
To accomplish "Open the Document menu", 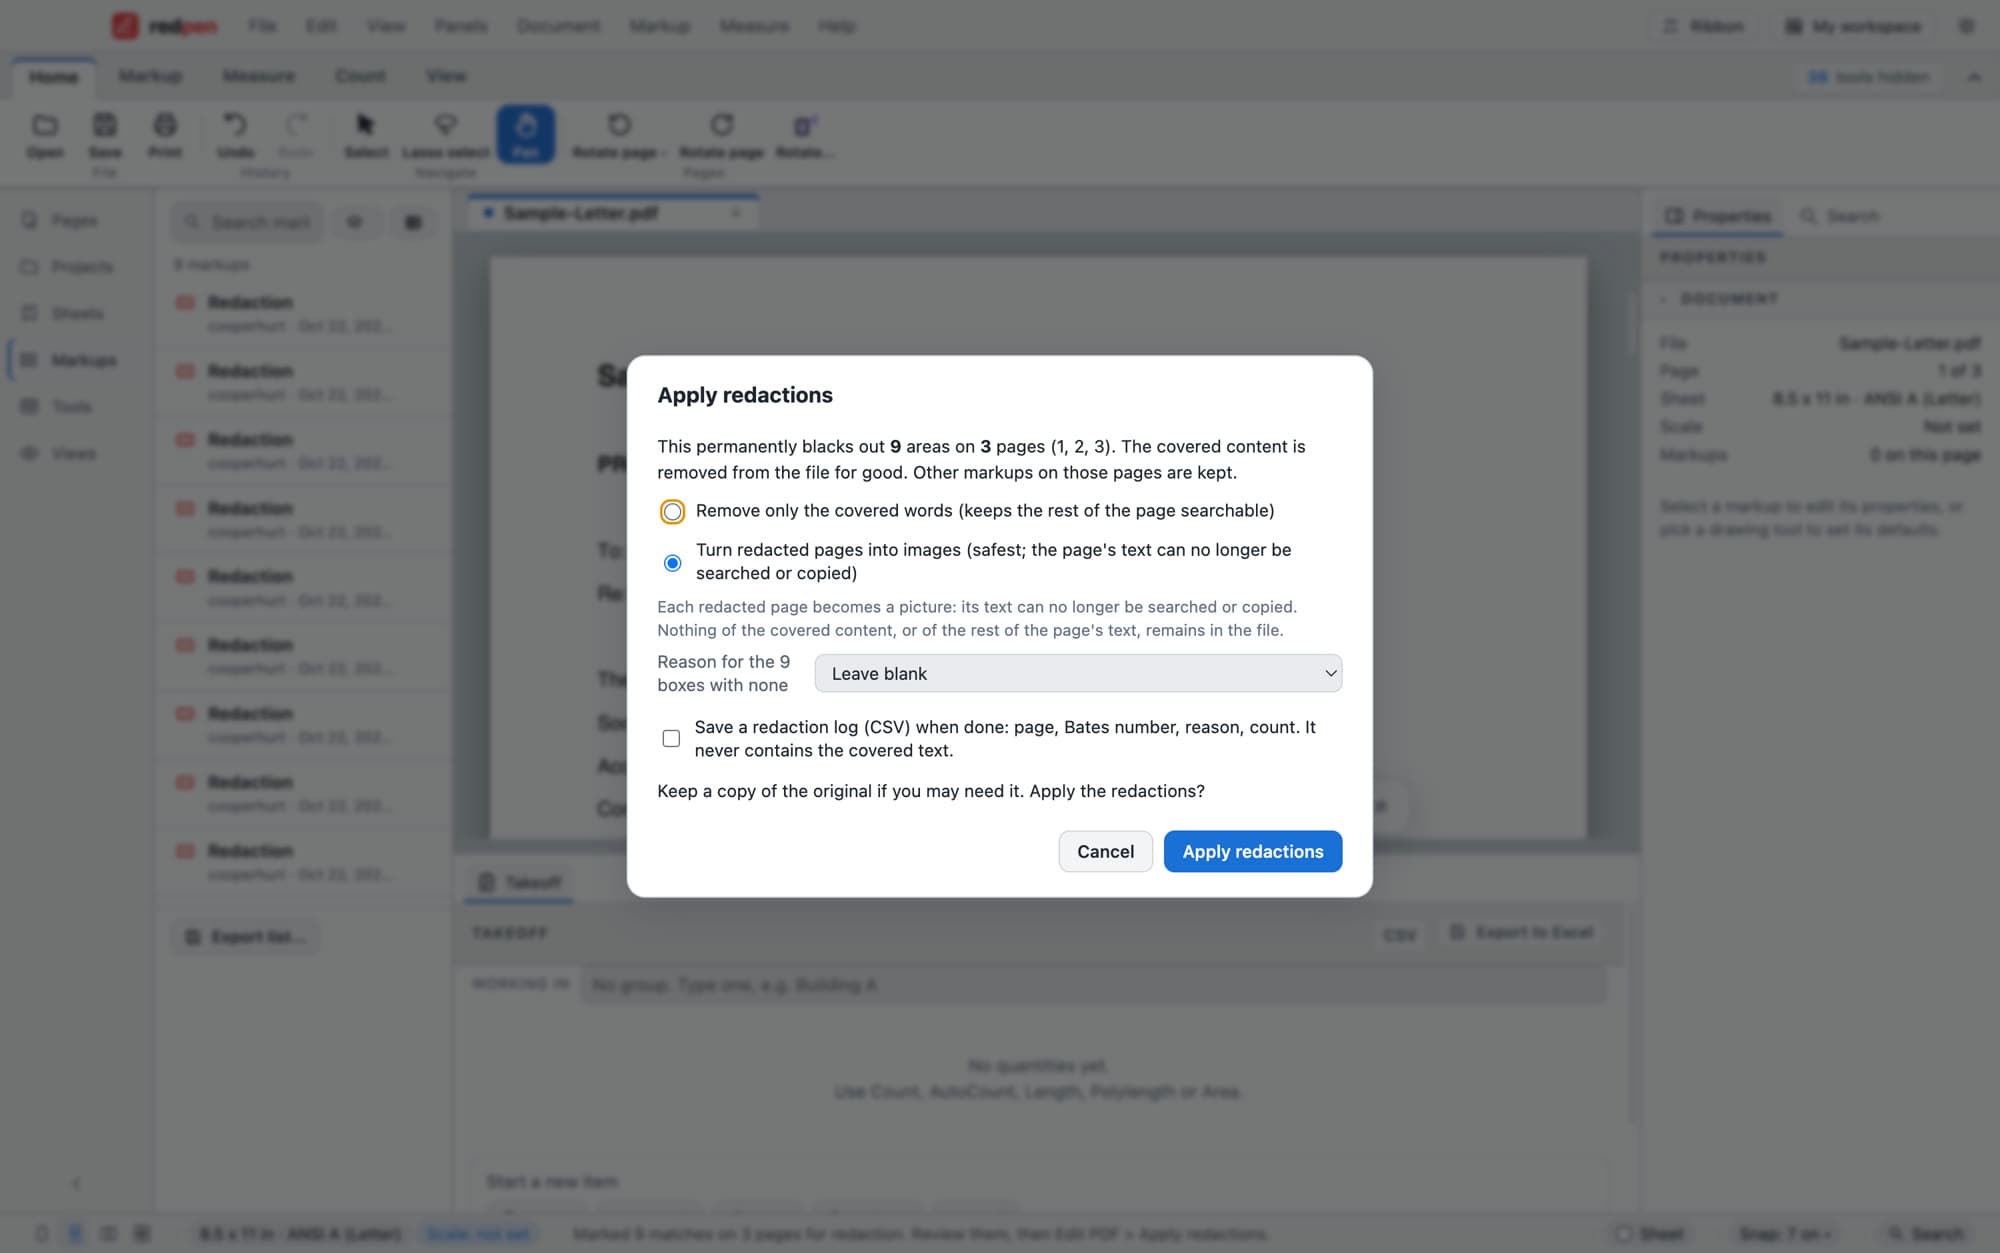I will (558, 26).
